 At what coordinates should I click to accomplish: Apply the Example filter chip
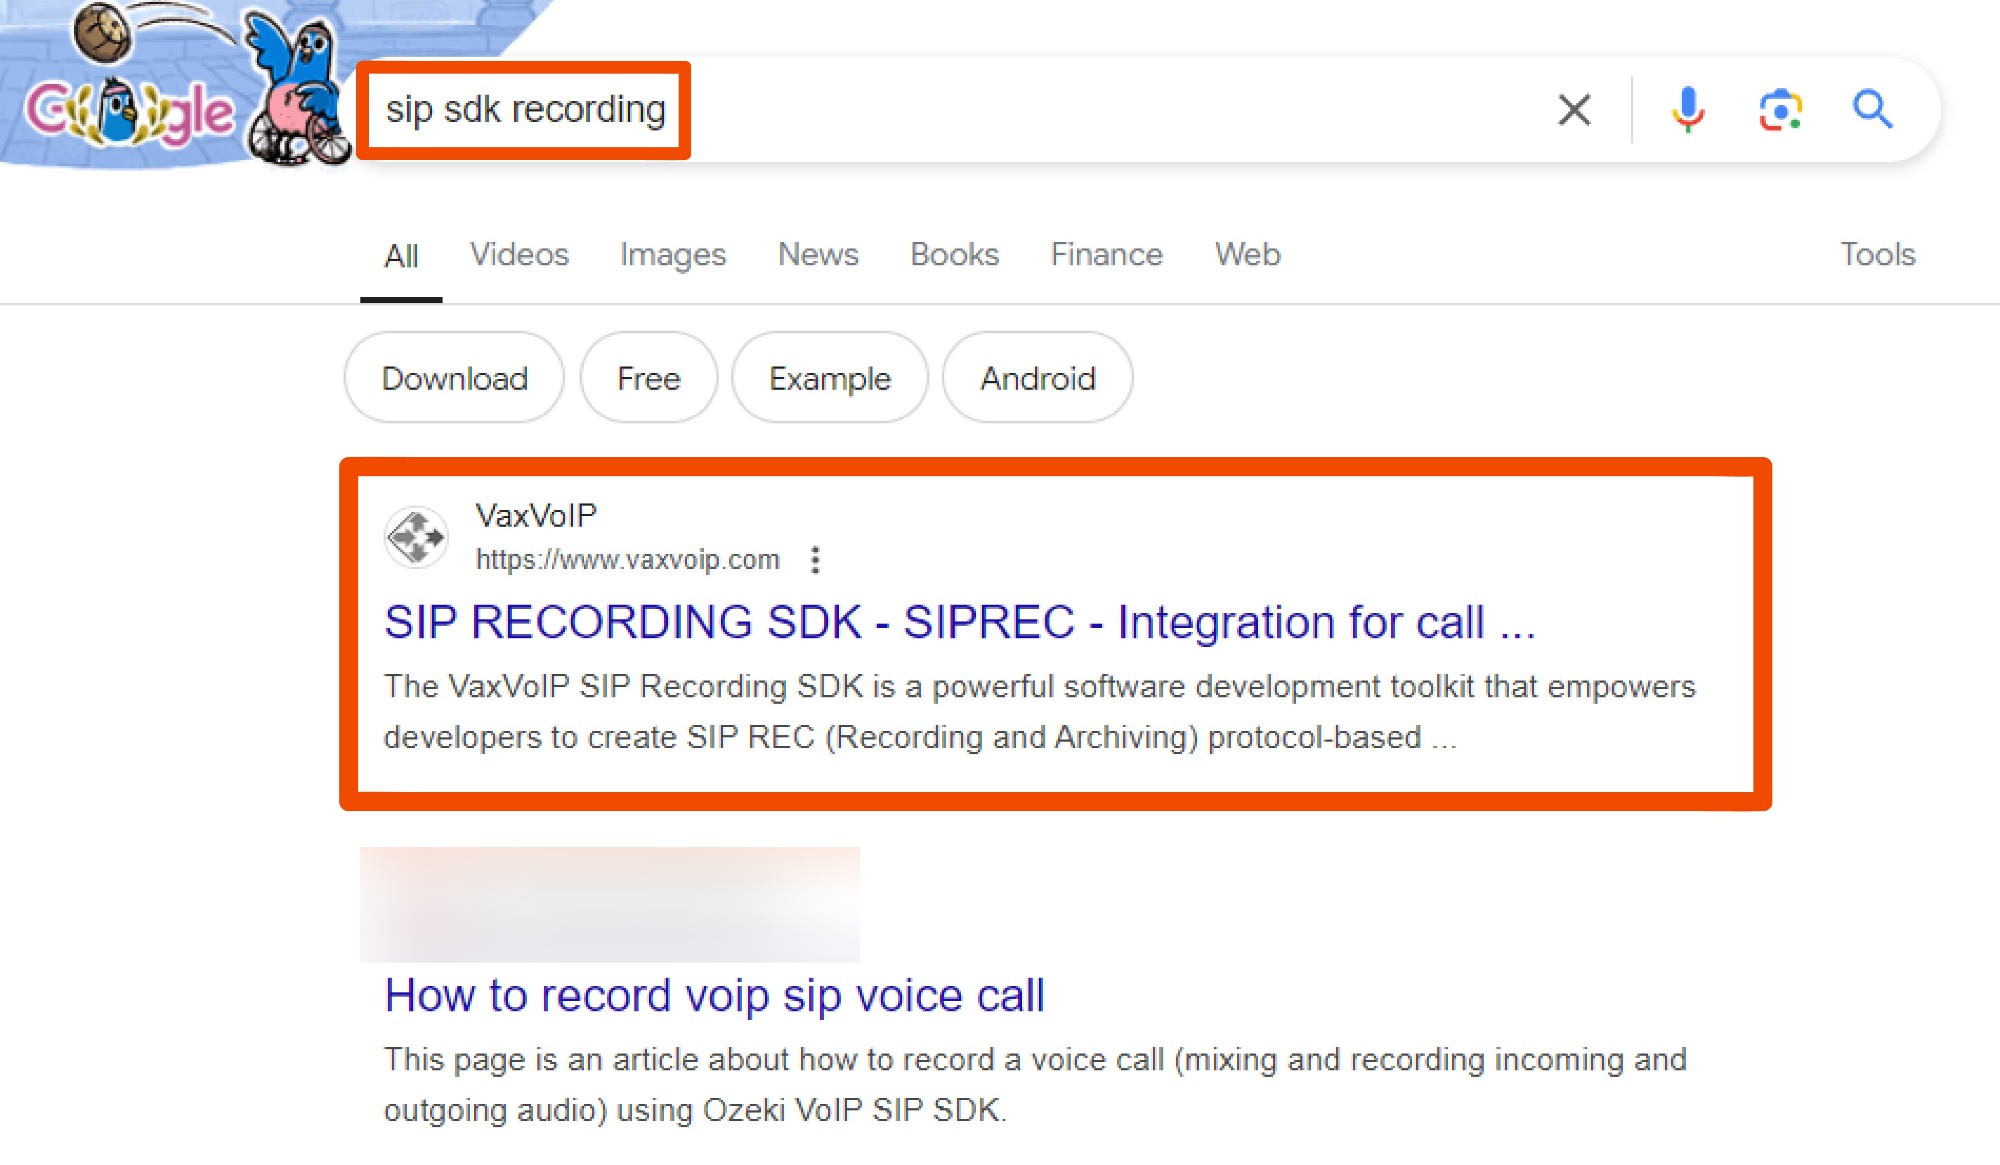(x=830, y=378)
